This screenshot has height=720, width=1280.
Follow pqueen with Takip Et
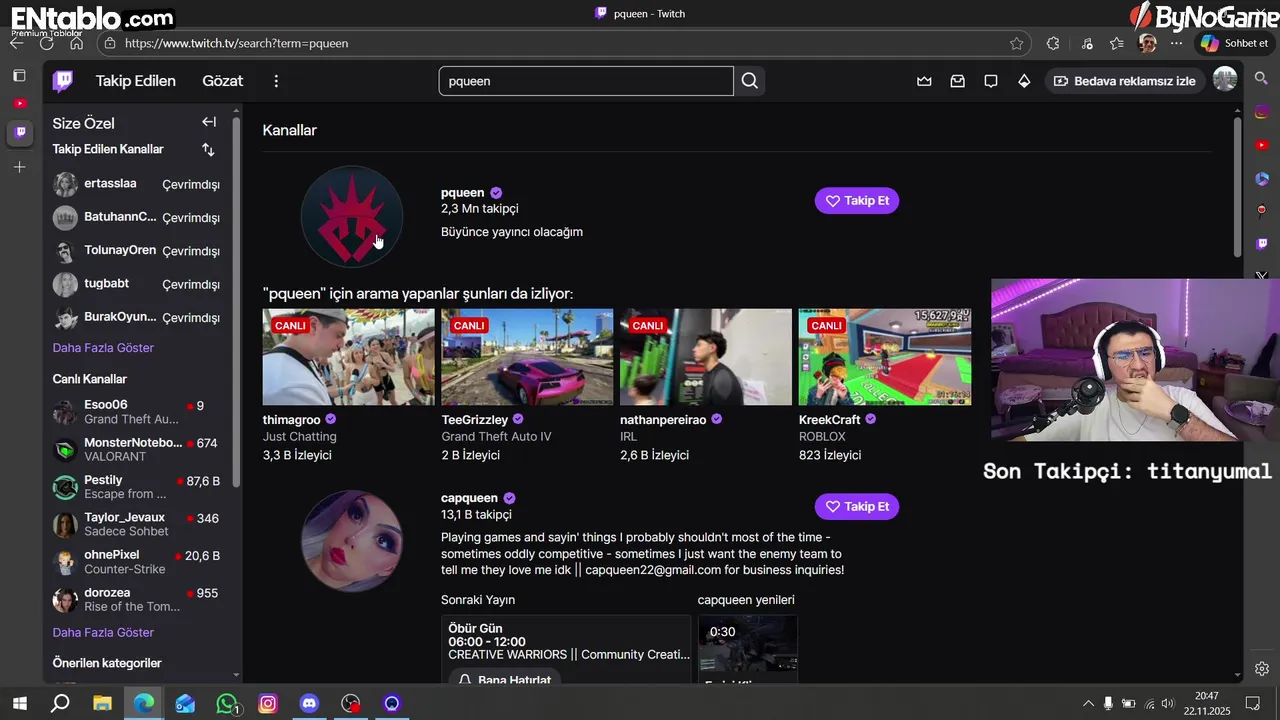857,201
